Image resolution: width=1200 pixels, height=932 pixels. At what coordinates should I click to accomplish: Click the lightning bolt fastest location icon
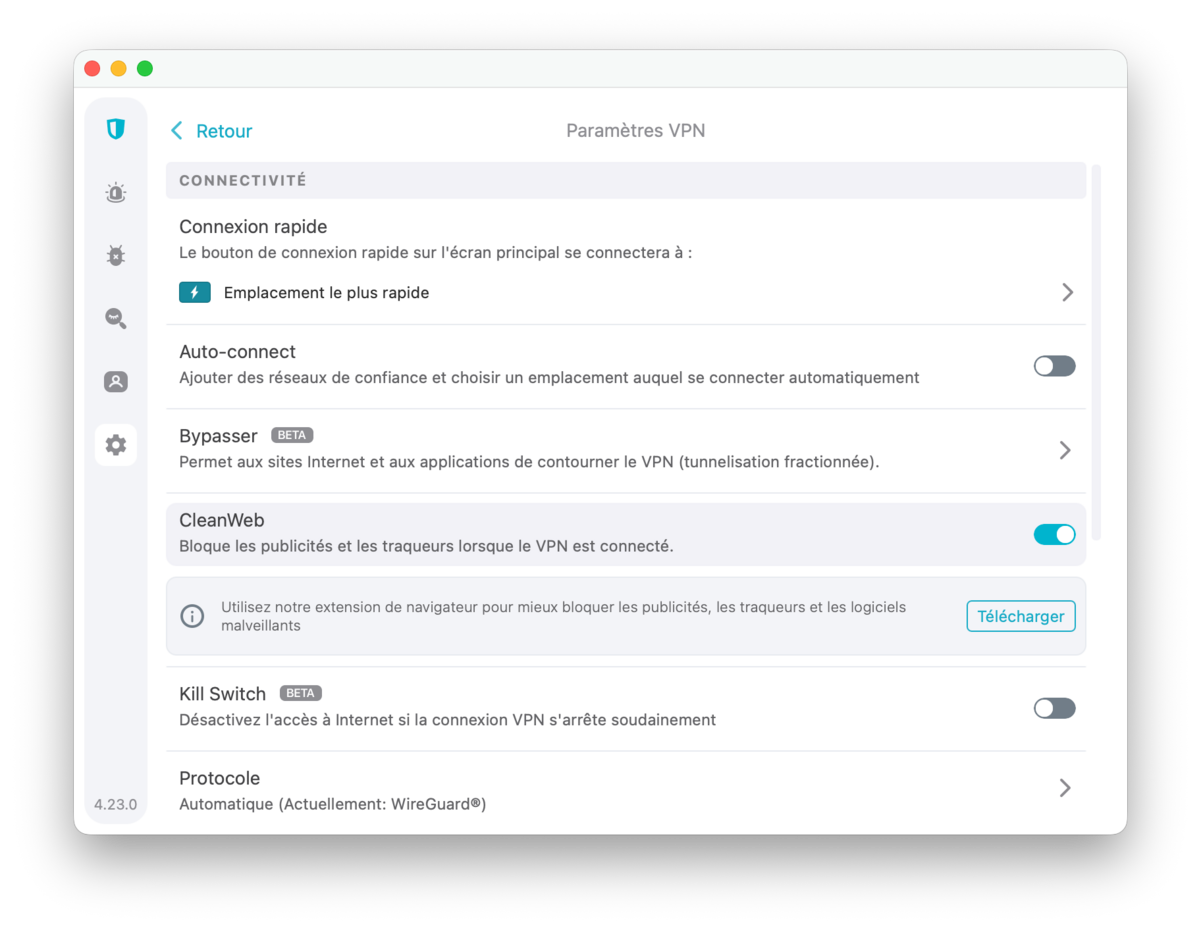point(195,292)
